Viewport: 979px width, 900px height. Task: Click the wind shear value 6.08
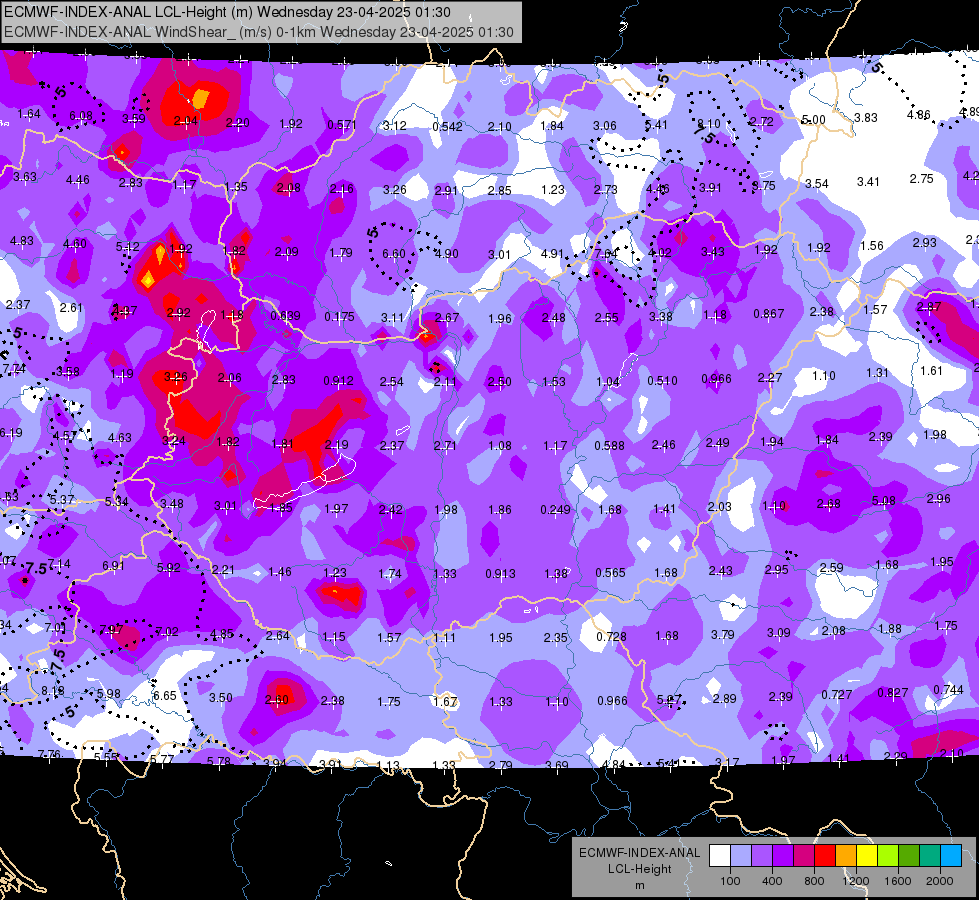(81, 116)
